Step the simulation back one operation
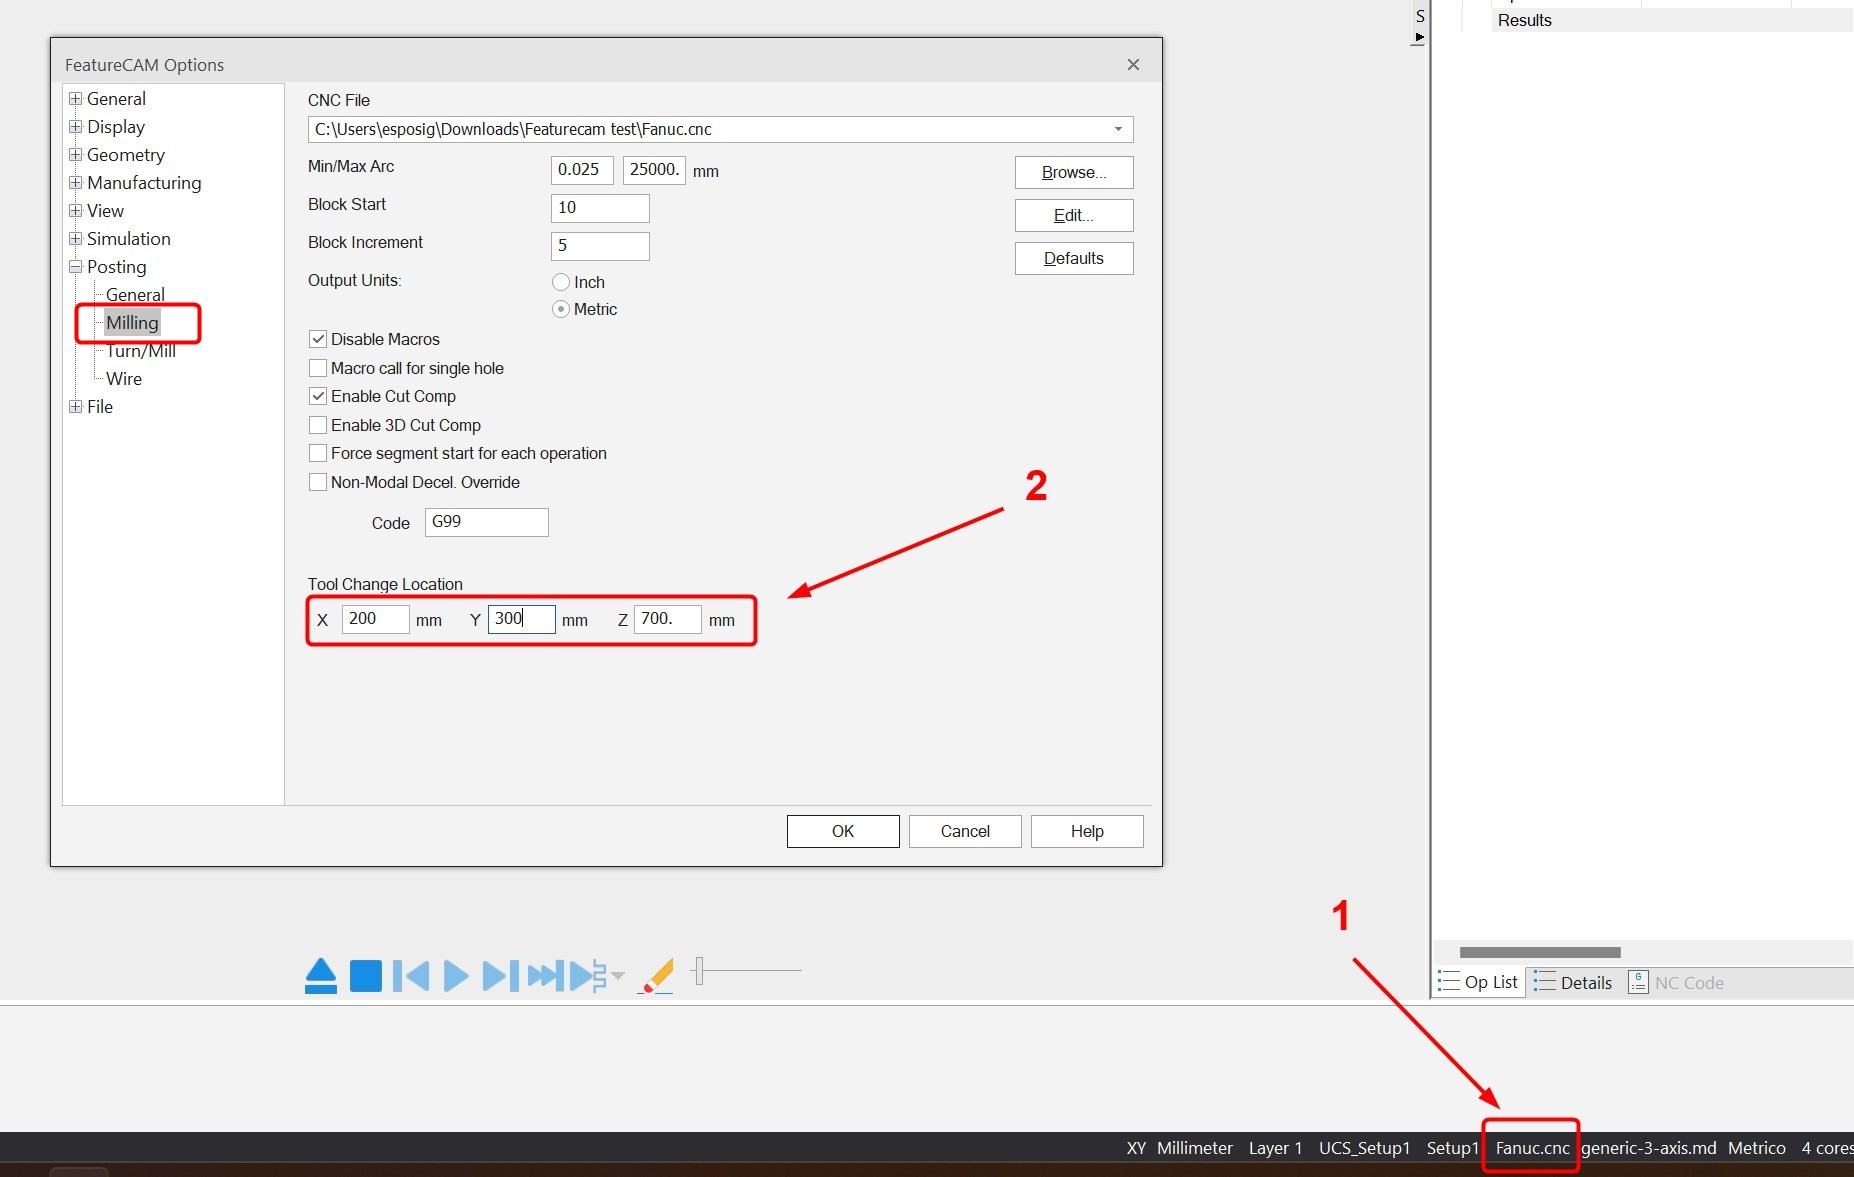Viewport: 1854px width, 1177px height. (x=411, y=975)
